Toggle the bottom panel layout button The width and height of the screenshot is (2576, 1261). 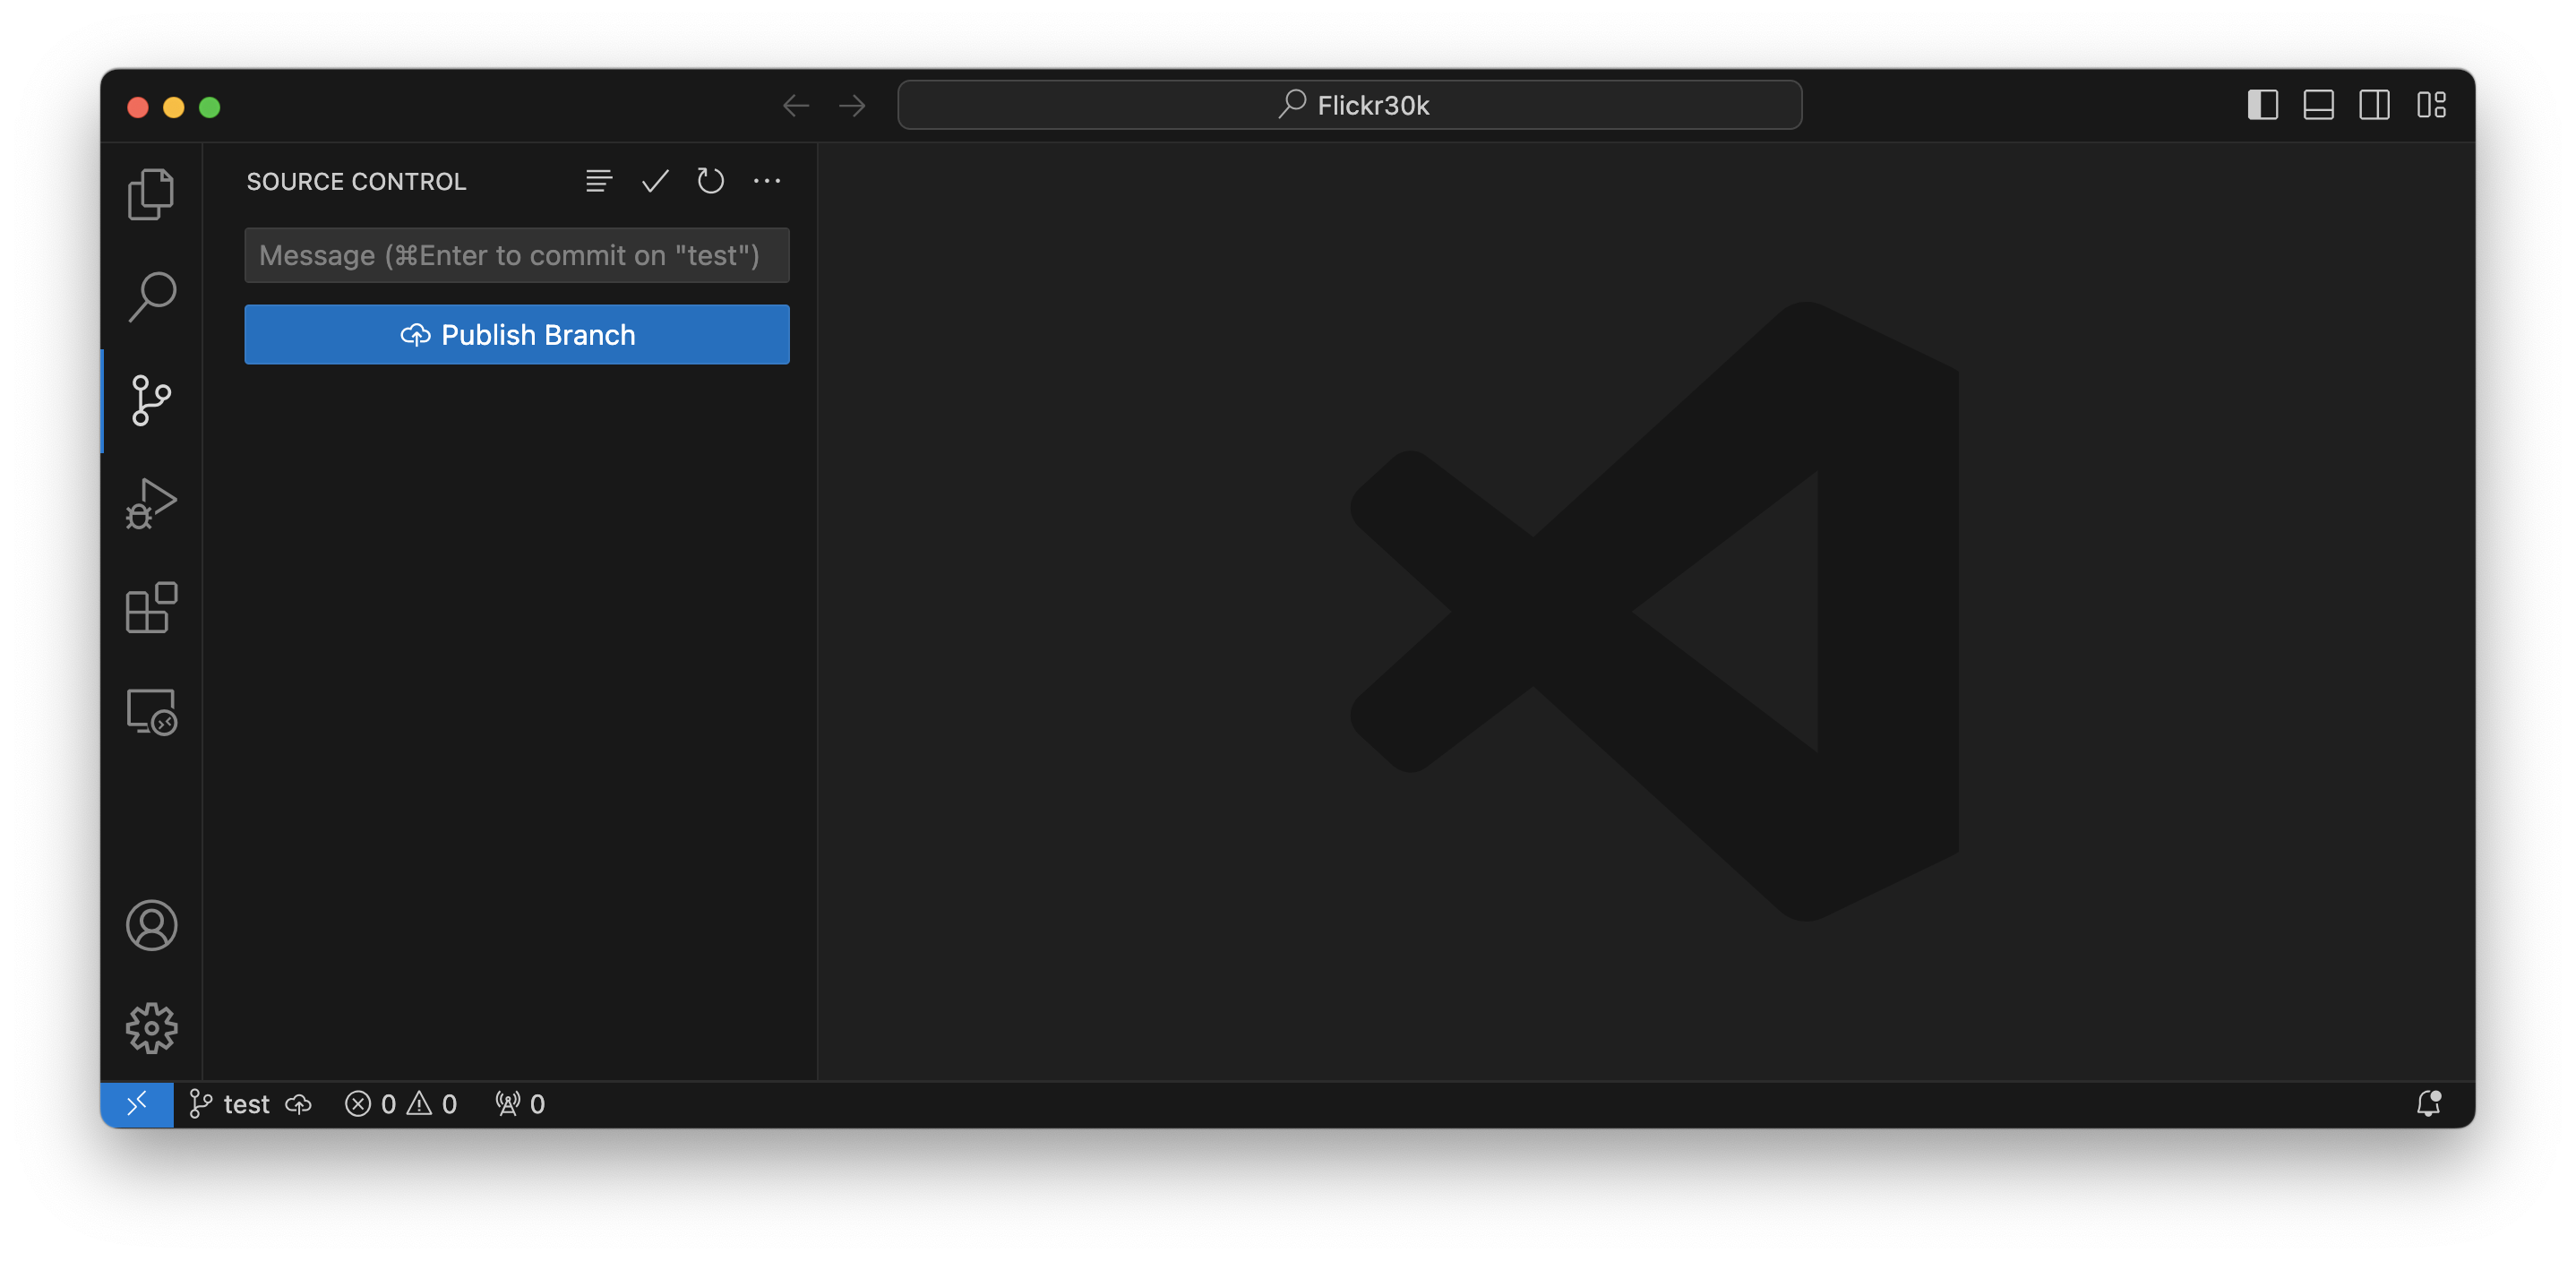point(2318,105)
